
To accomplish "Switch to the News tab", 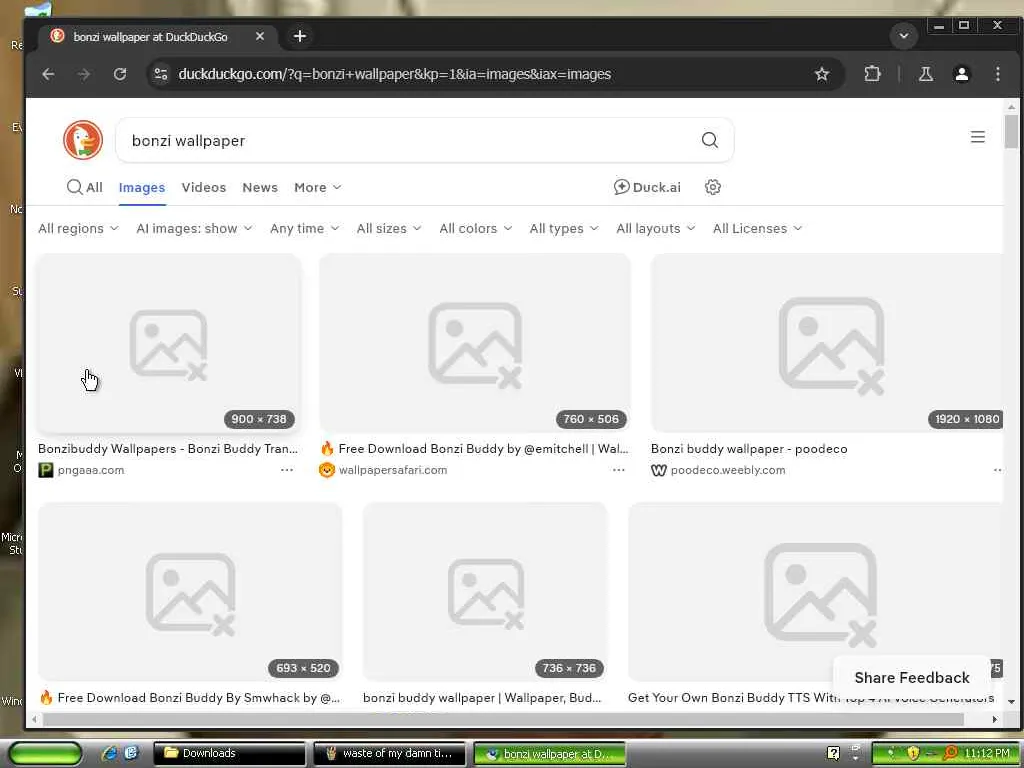I will (x=260, y=187).
